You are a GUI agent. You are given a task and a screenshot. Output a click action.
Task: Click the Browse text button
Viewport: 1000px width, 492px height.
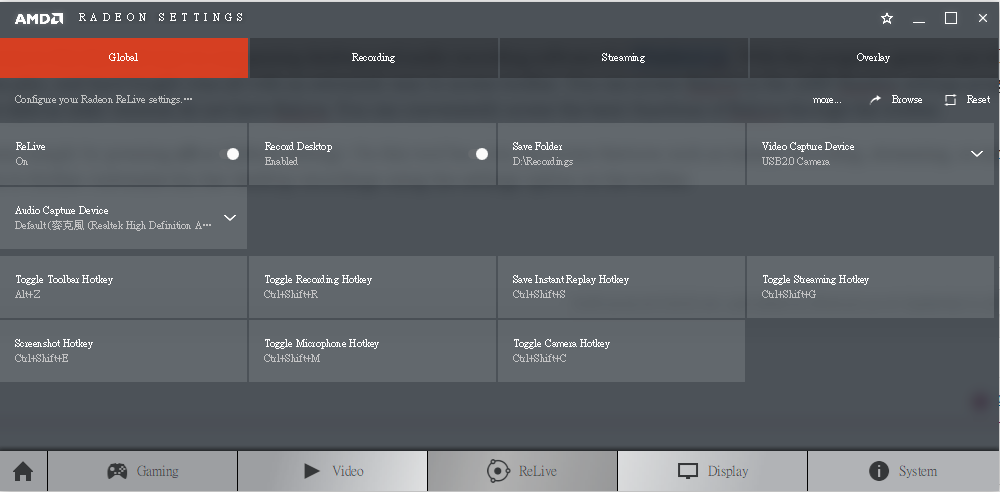coord(907,100)
